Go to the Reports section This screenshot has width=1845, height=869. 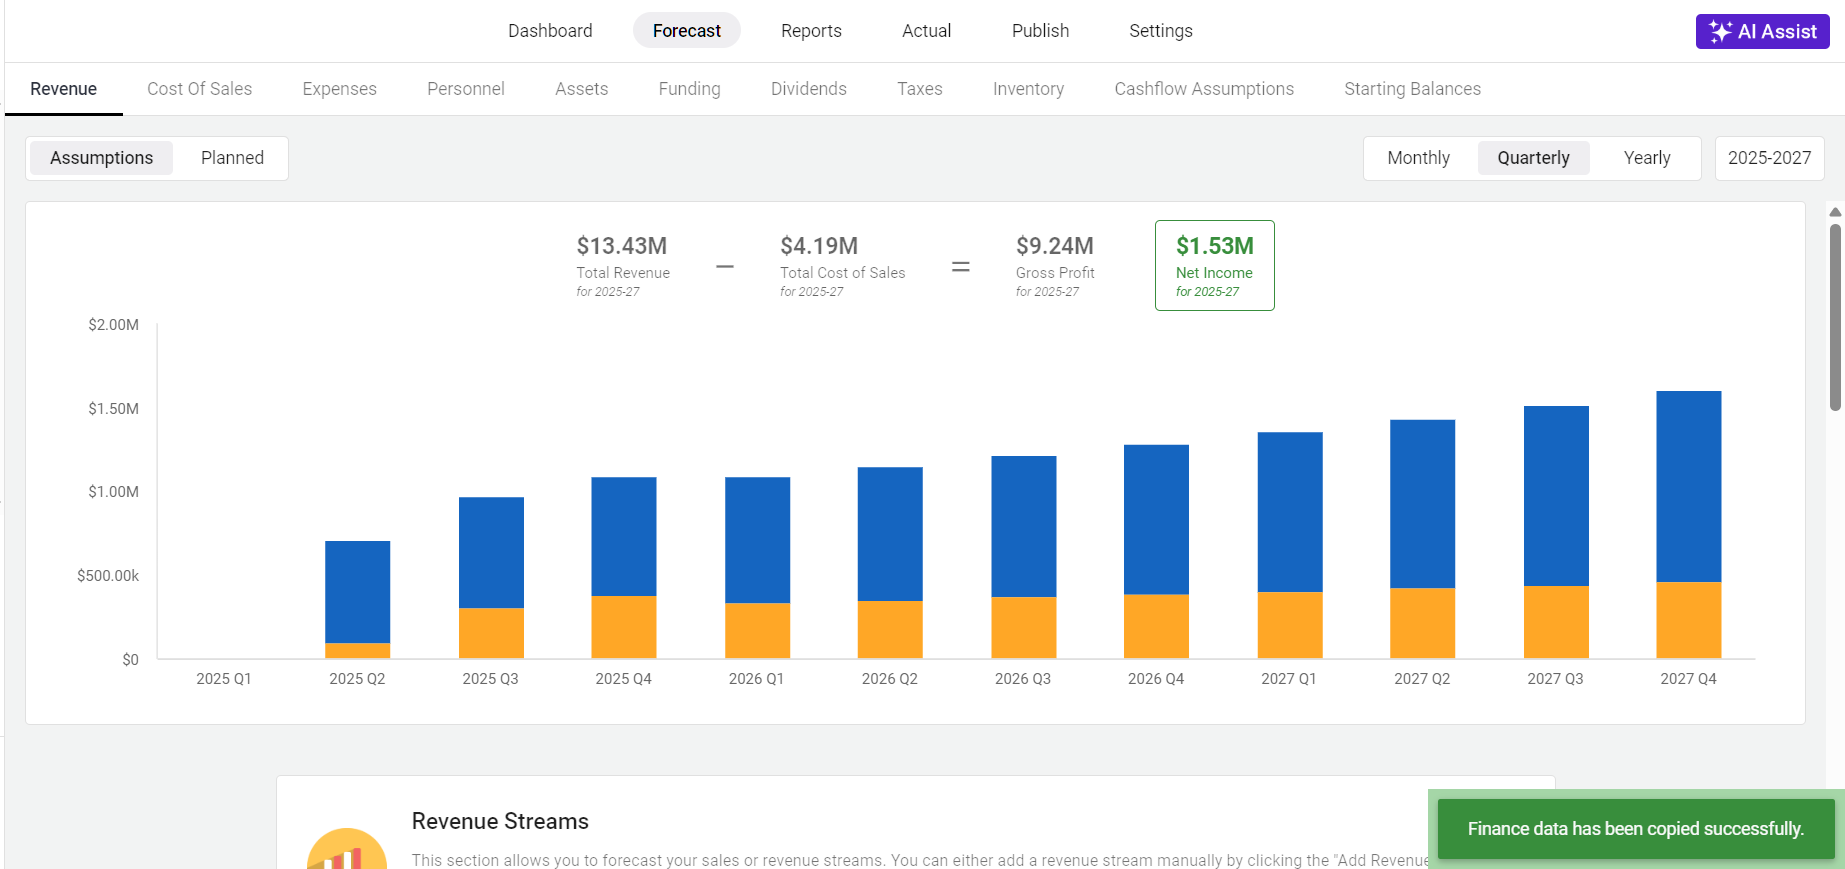pos(811,31)
